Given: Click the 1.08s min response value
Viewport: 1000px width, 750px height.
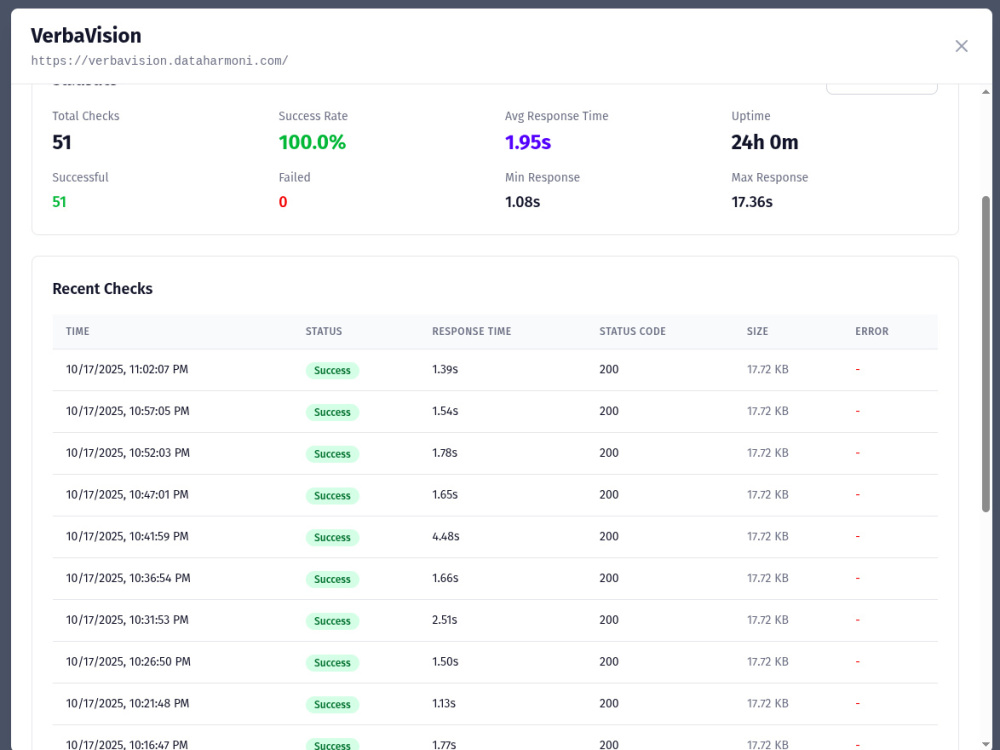Looking at the screenshot, I should [x=522, y=202].
